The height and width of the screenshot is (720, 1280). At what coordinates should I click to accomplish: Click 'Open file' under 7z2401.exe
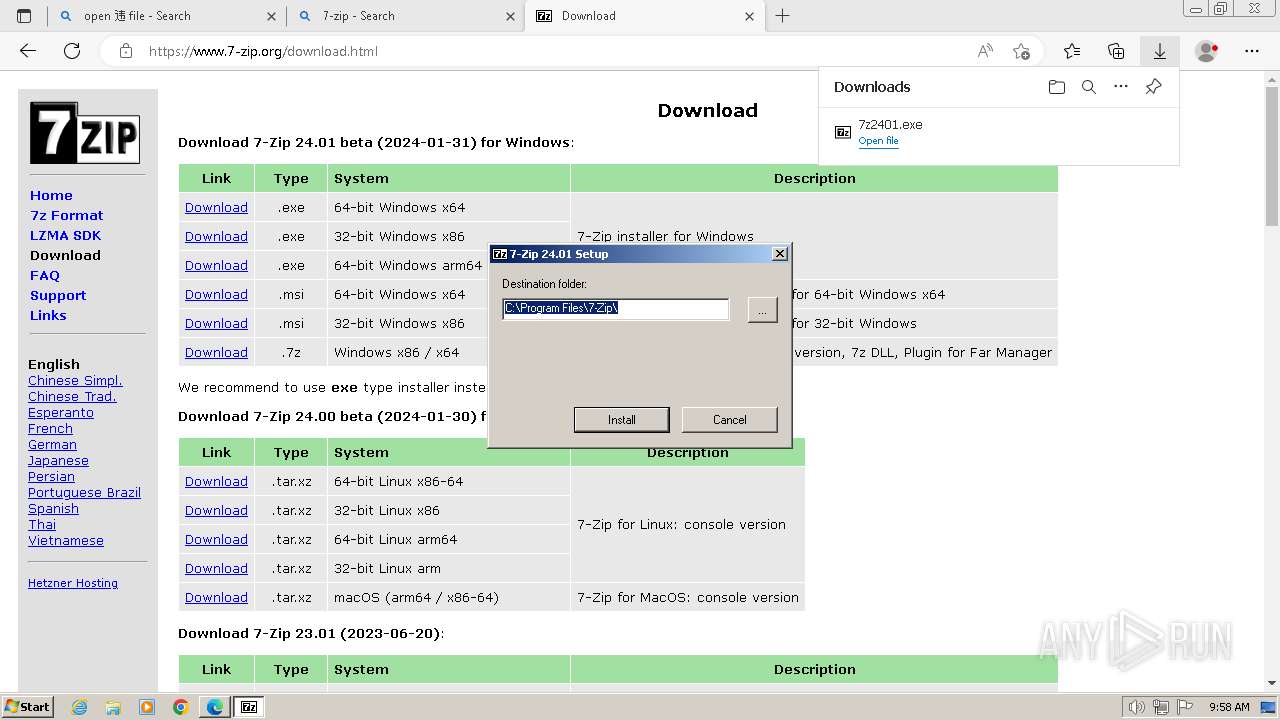tap(879, 141)
